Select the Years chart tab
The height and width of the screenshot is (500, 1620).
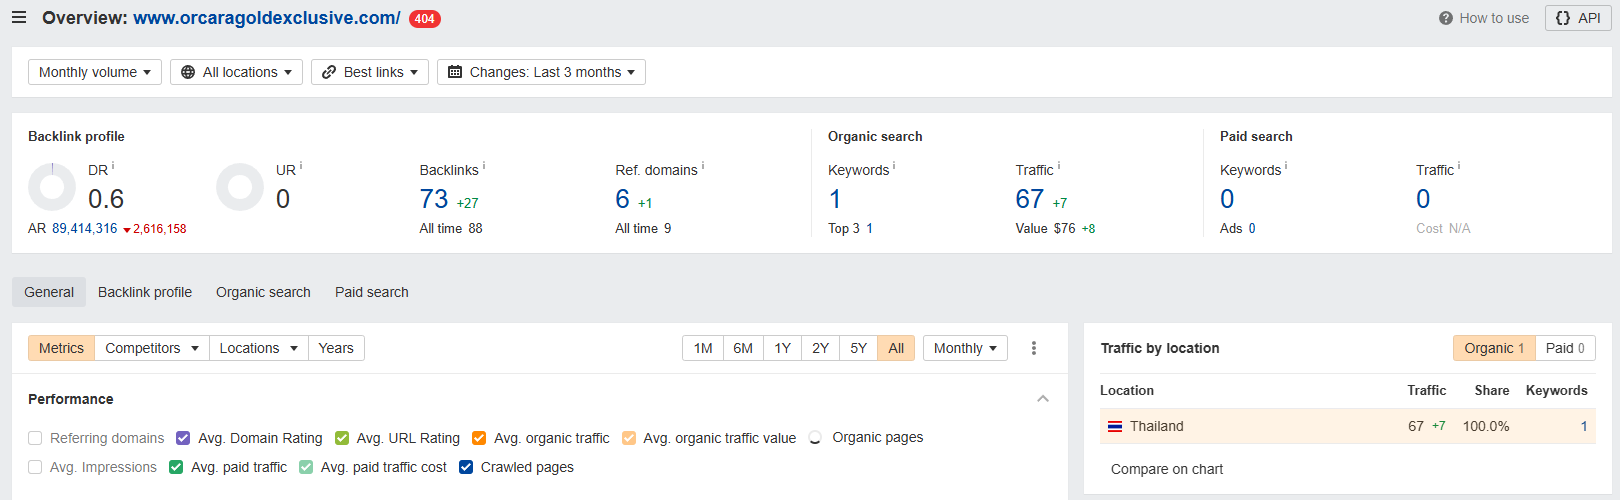(336, 348)
